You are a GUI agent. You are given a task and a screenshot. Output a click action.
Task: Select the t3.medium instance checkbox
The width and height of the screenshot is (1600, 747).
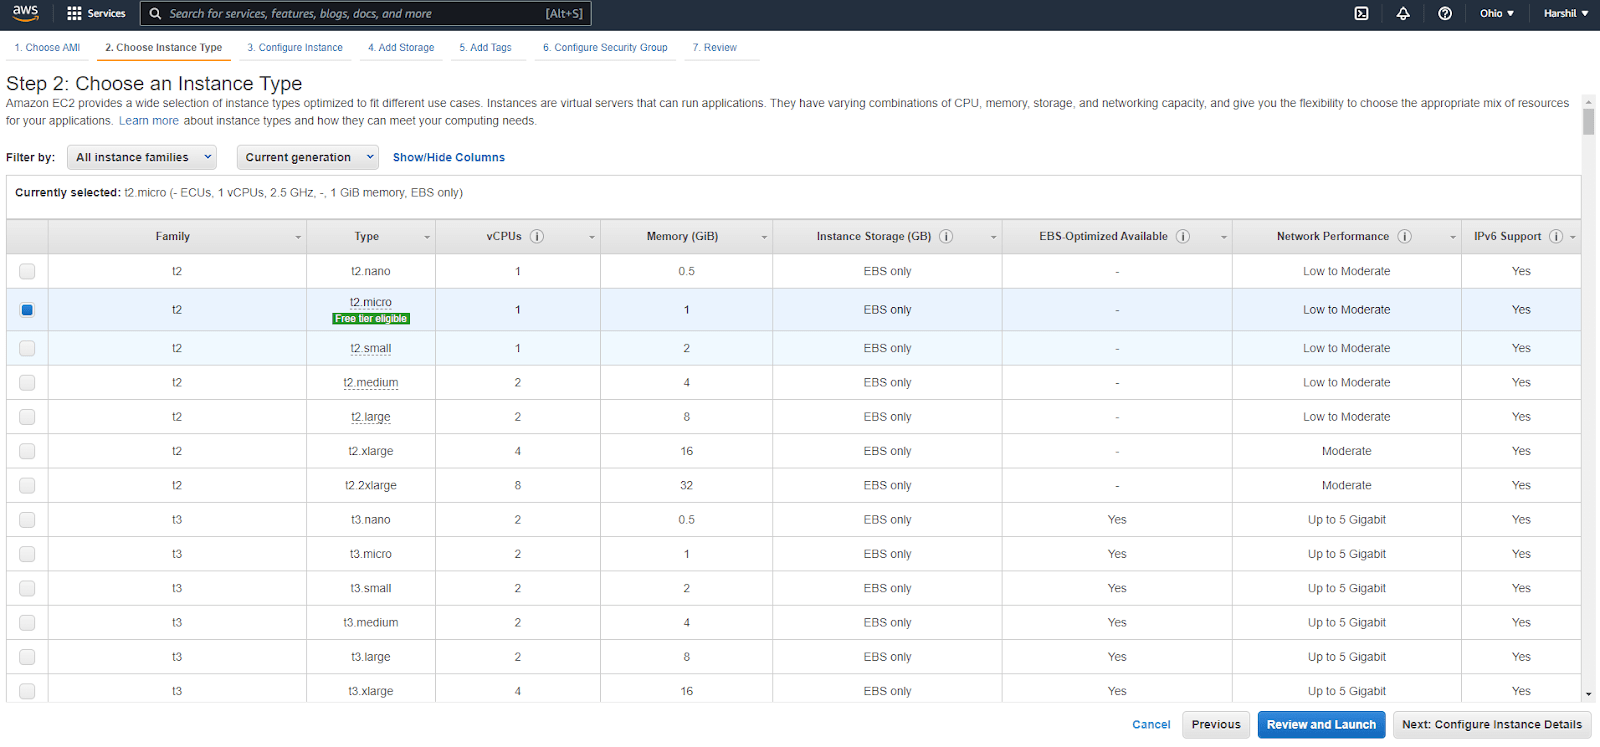point(27,623)
